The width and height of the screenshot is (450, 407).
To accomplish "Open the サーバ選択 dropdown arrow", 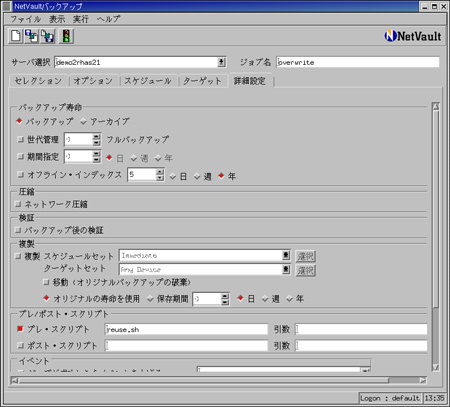I will [x=221, y=62].
